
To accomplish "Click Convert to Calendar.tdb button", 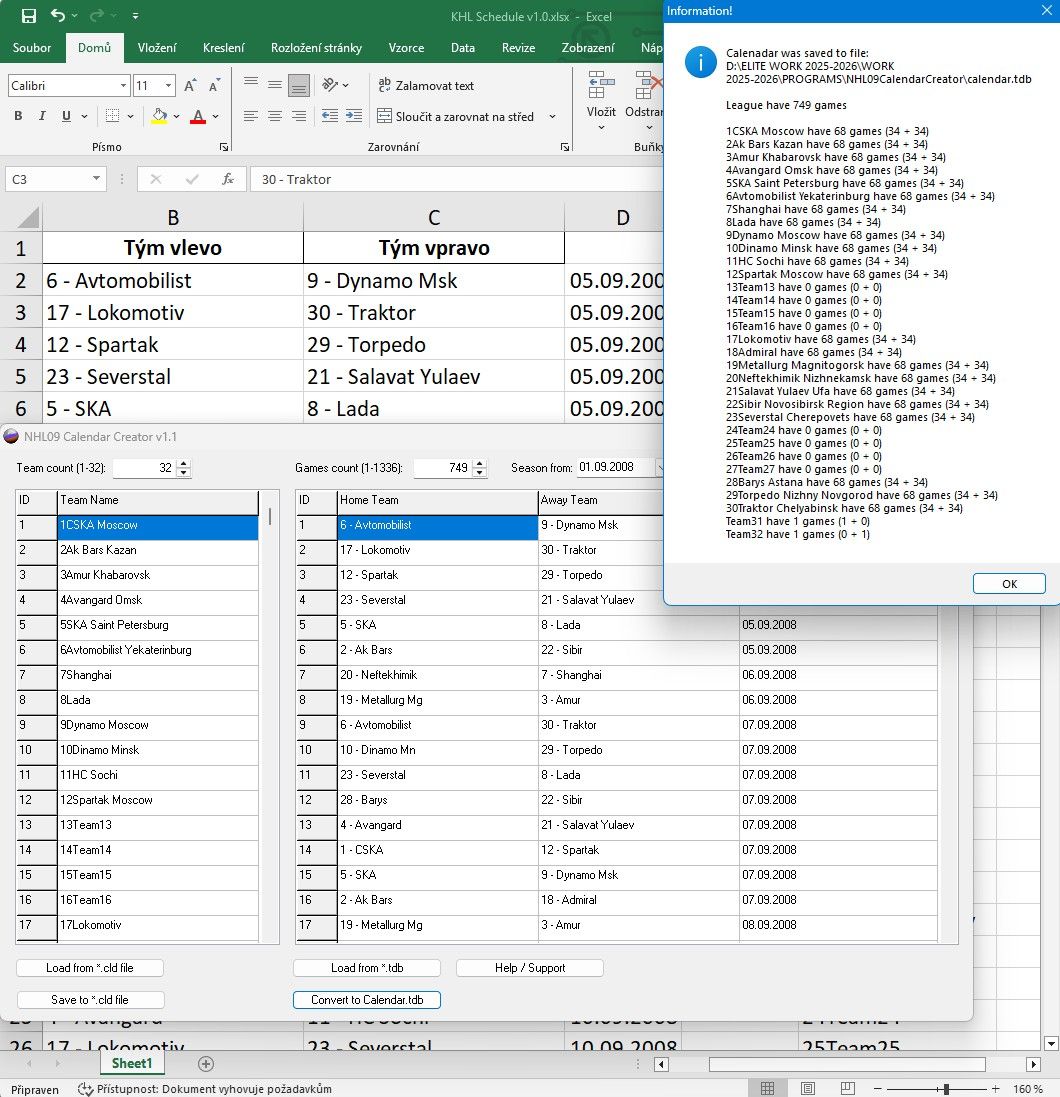I will [367, 1000].
